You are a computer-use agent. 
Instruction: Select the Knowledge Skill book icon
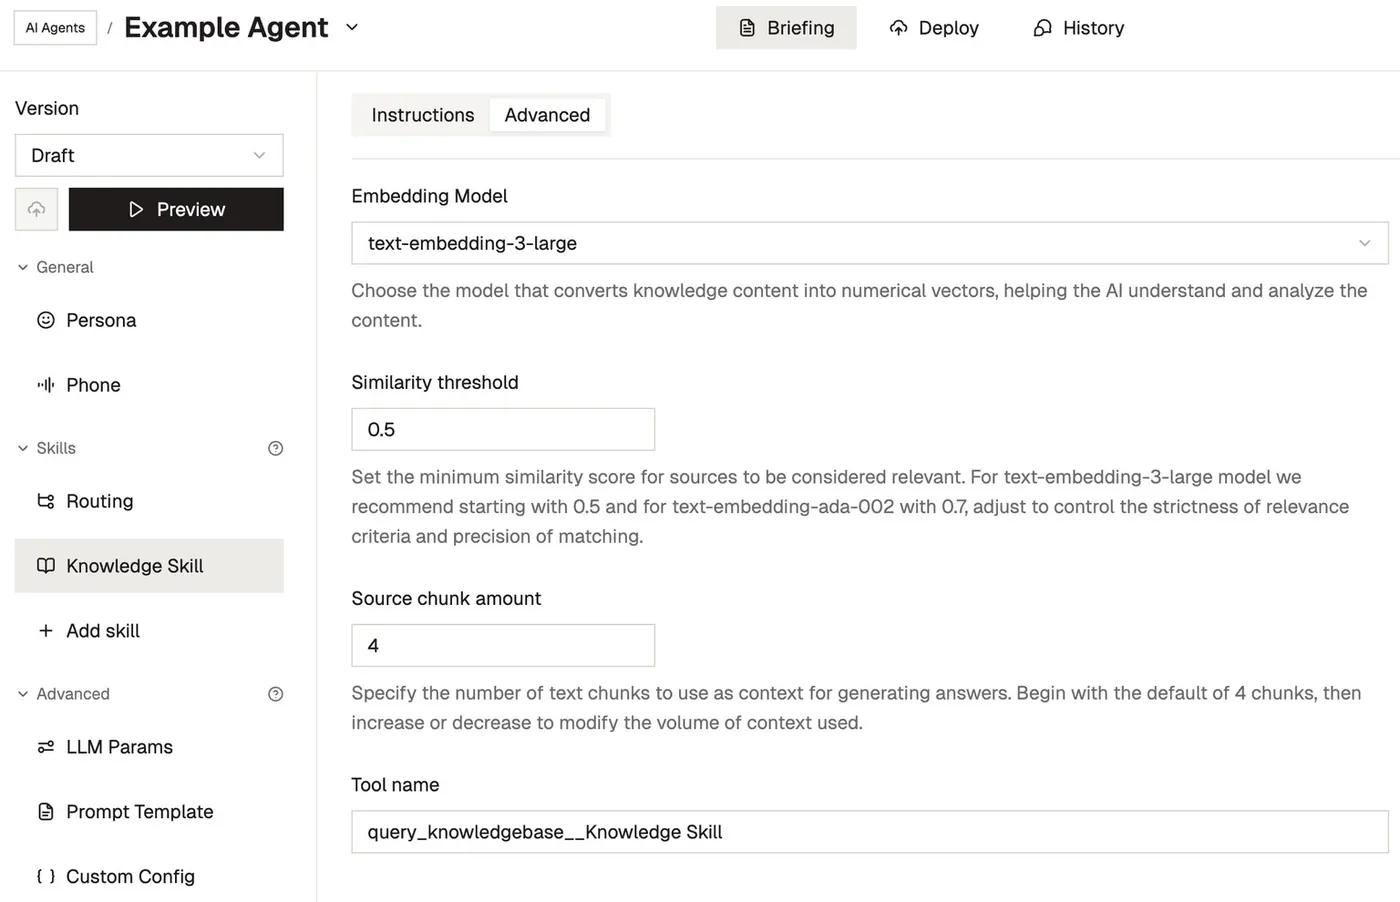point(44,565)
